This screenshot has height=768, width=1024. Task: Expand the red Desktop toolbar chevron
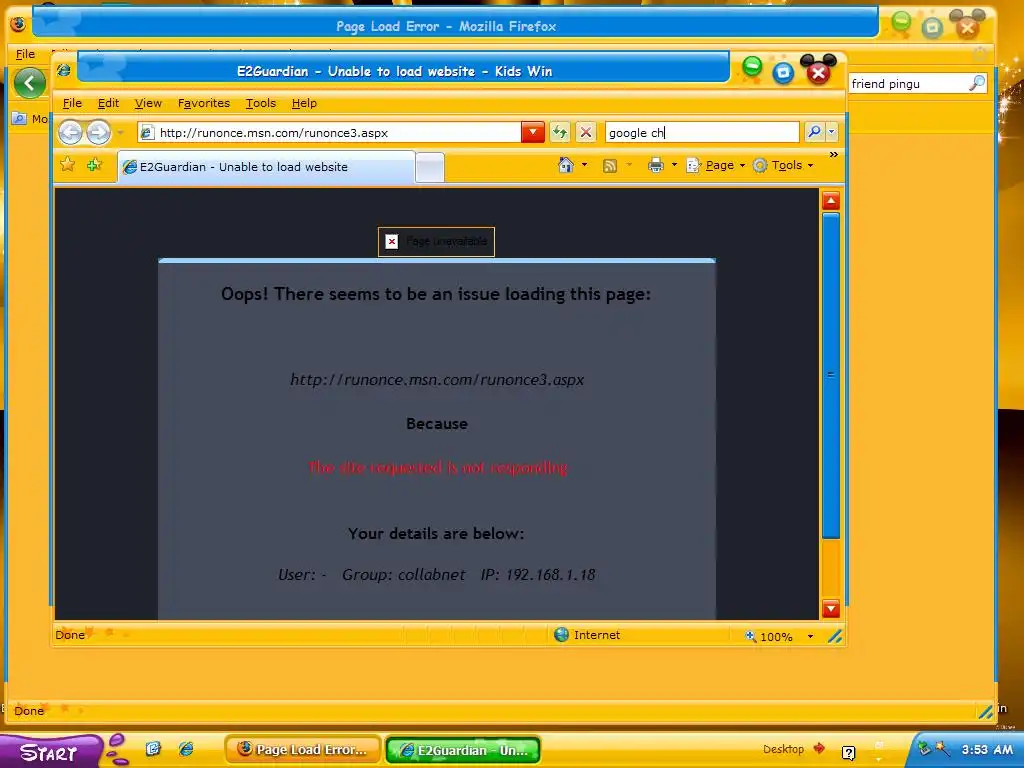(x=819, y=748)
